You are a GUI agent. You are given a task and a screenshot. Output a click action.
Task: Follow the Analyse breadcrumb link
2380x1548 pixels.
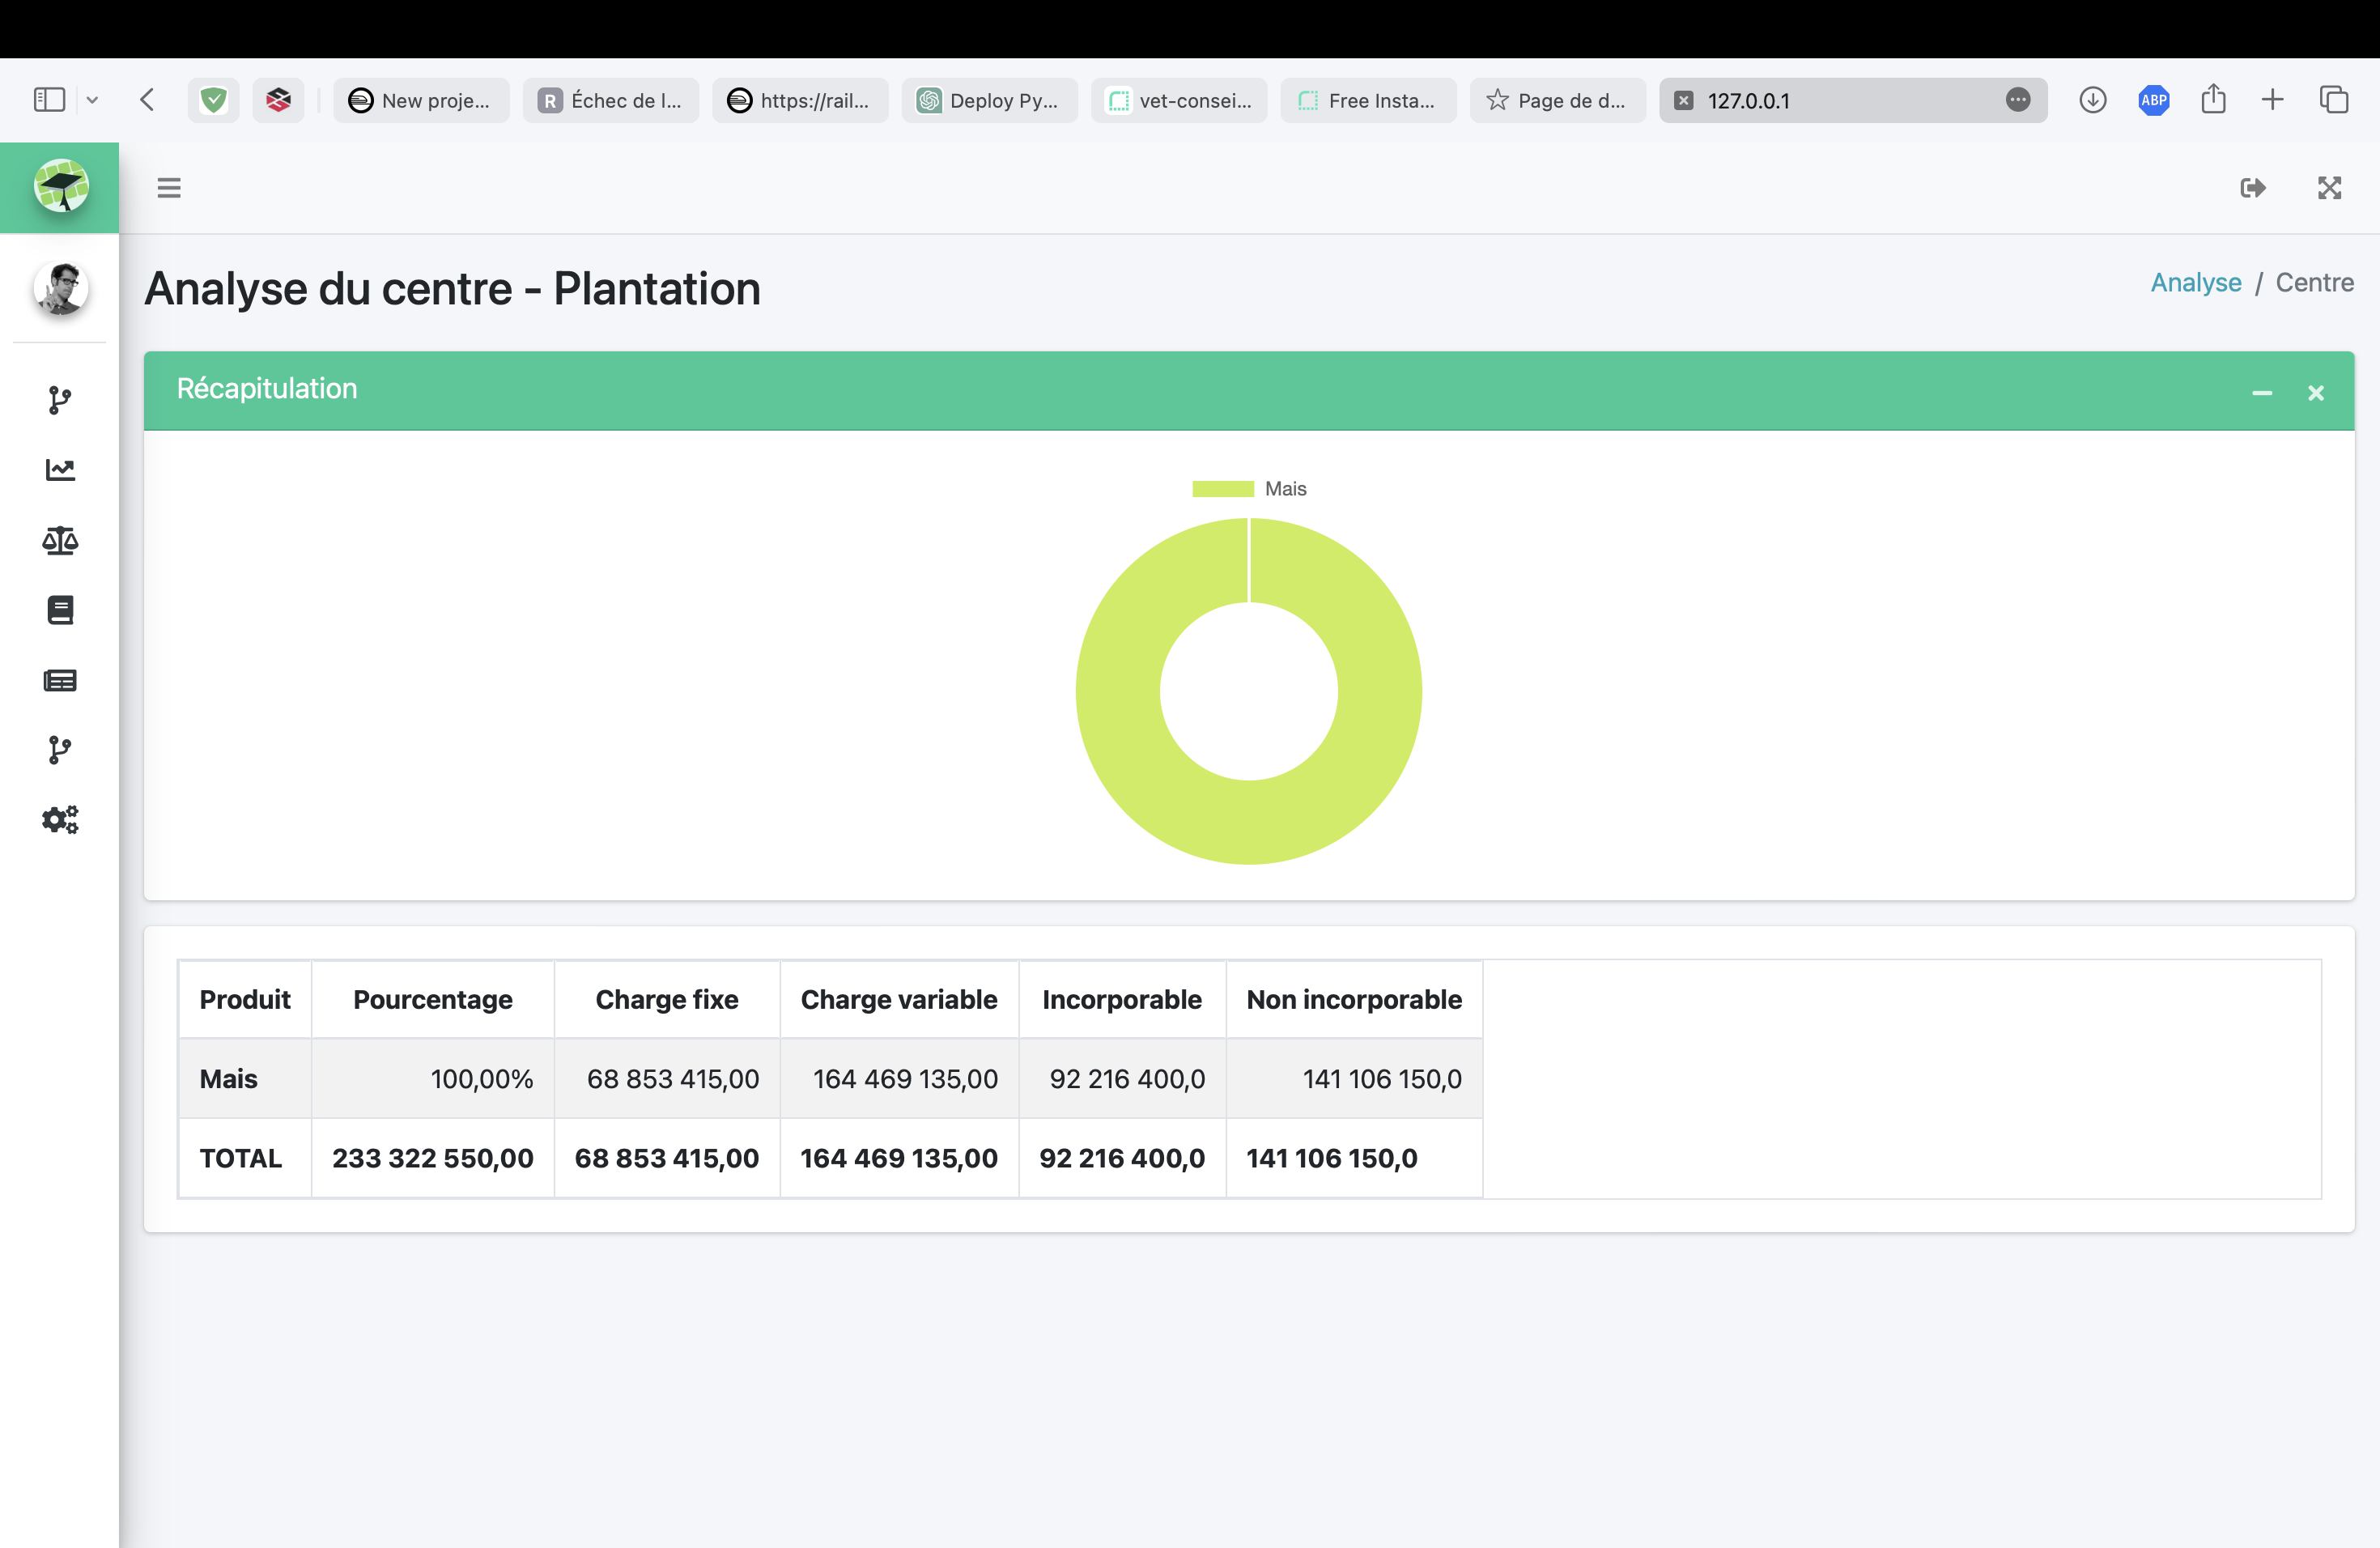pos(2195,283)
